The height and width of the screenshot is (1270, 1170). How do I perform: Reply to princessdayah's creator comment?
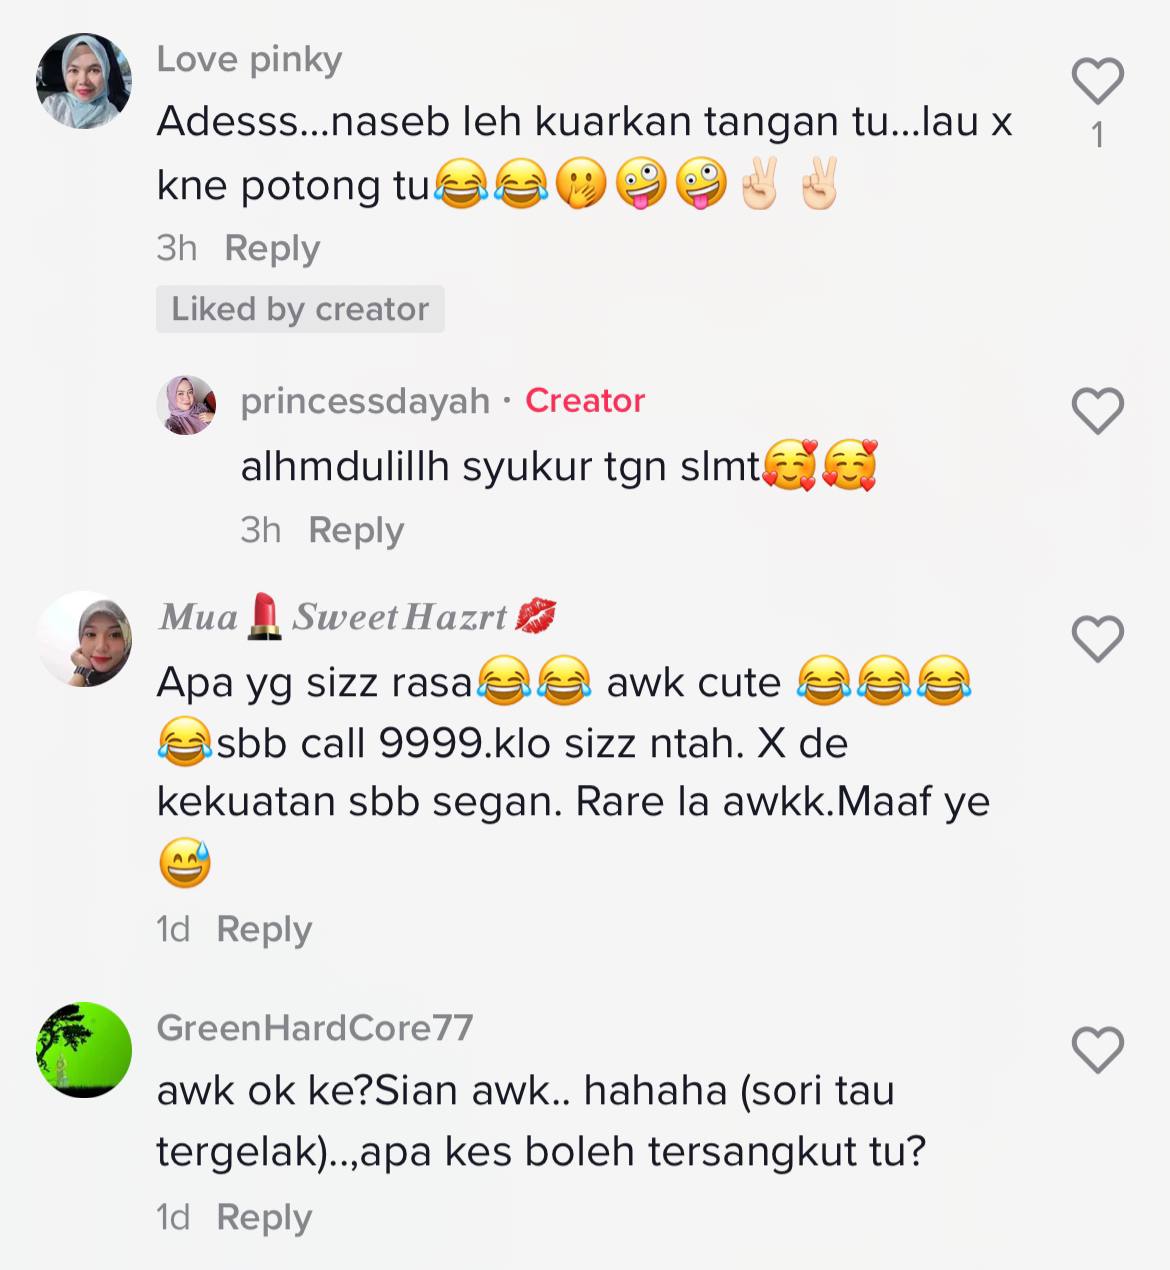click(x=356, y=530)
